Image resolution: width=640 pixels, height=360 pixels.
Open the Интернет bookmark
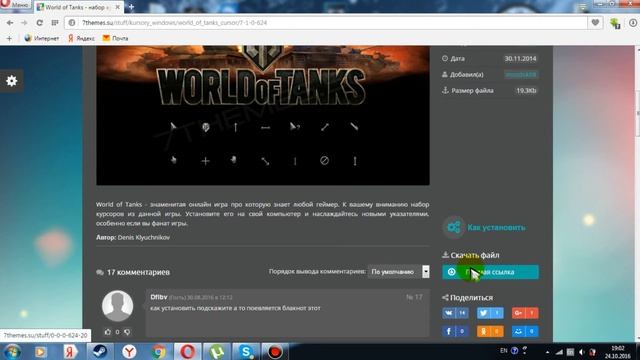(42, 38)
